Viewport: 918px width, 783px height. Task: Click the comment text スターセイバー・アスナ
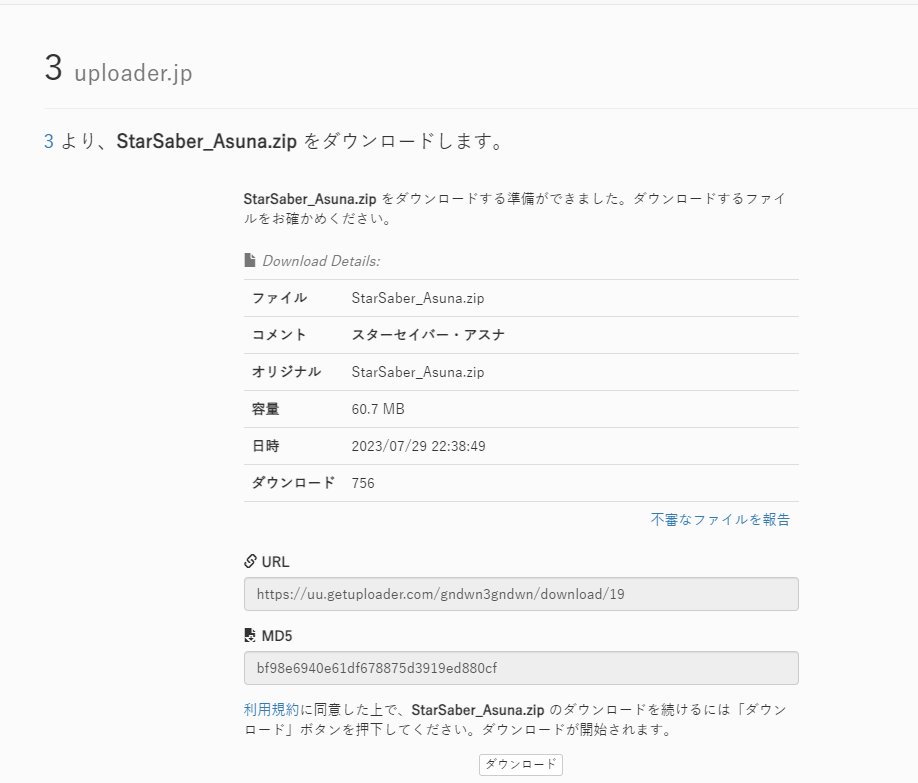428,335
